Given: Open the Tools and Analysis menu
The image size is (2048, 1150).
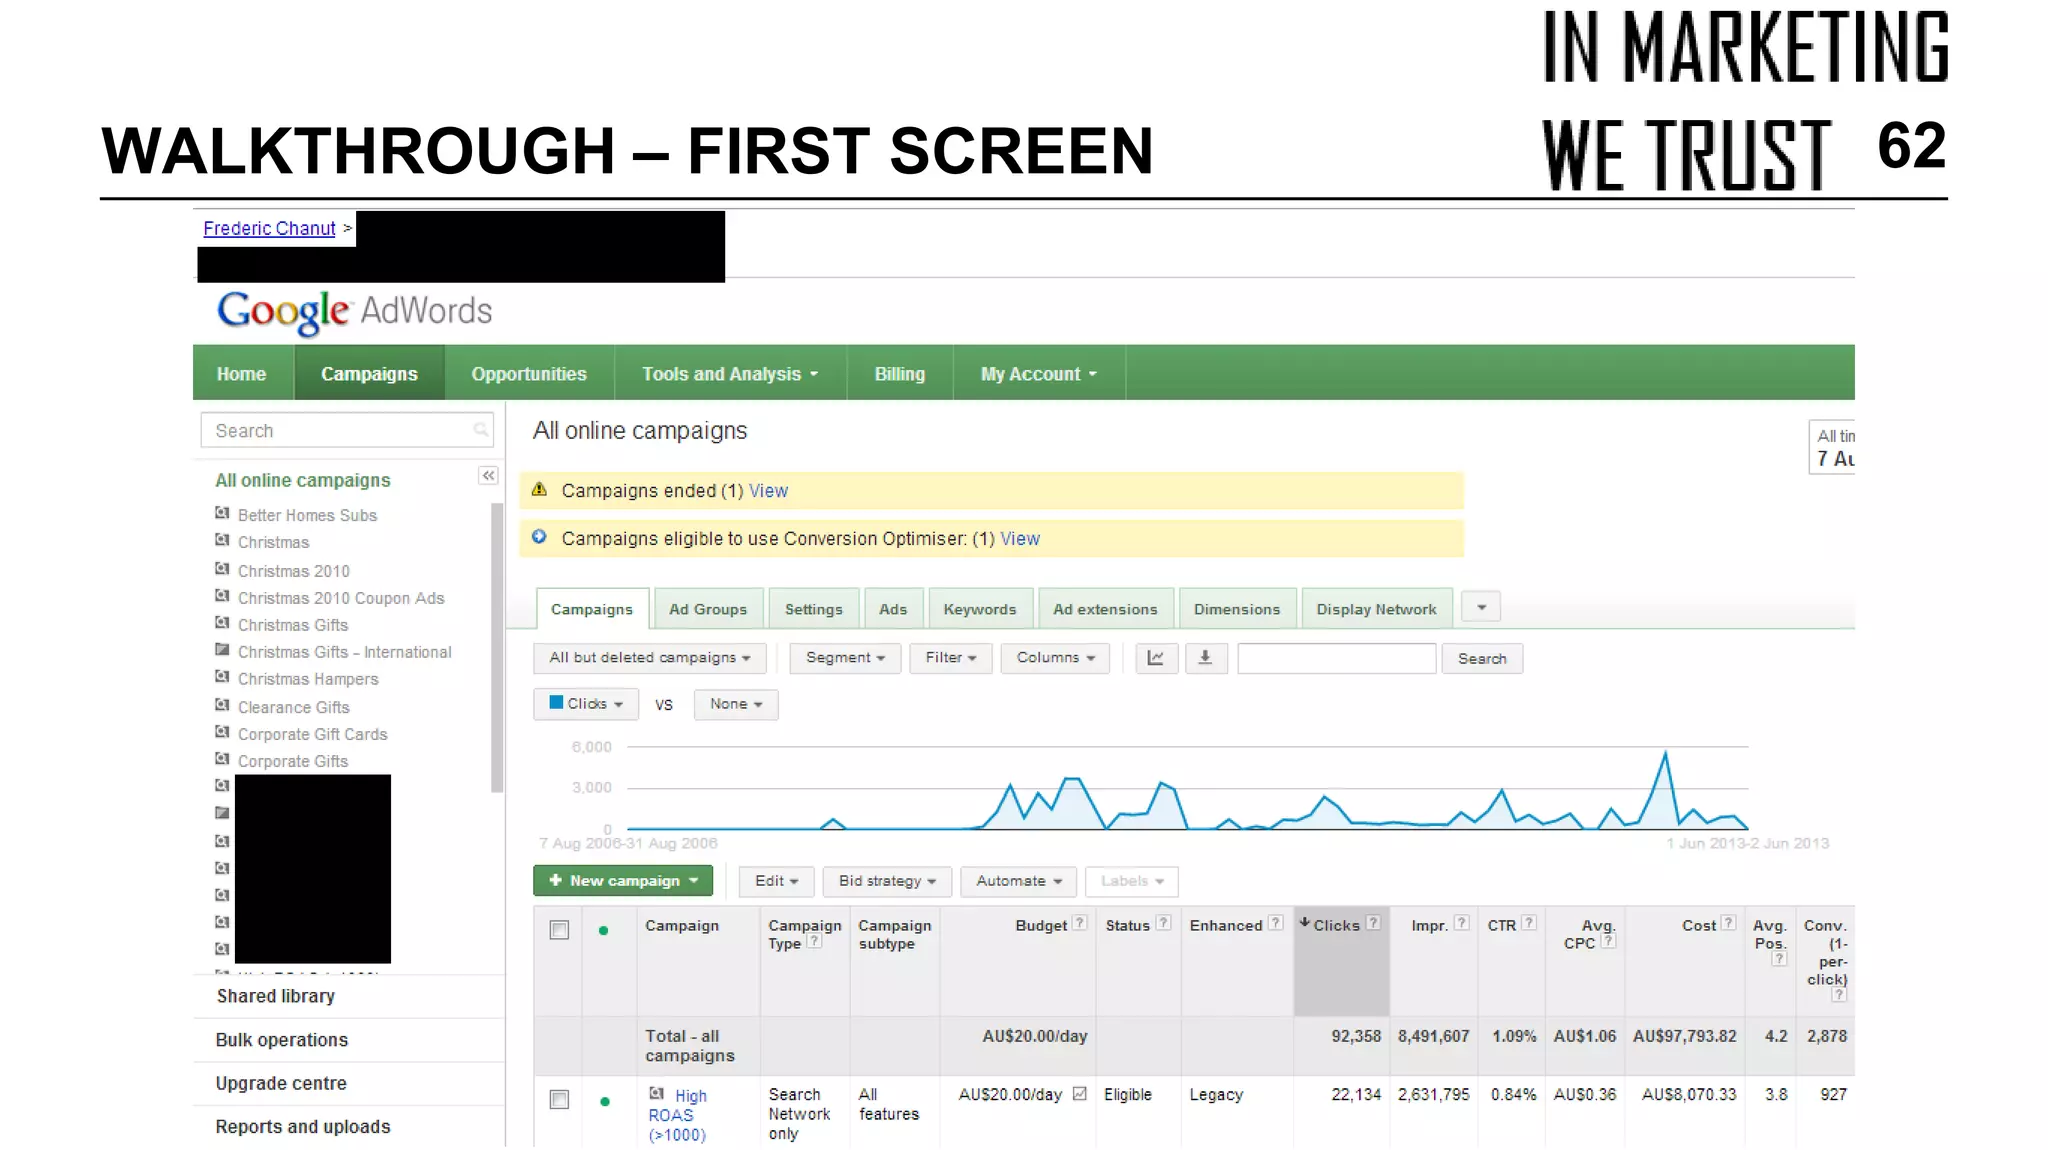Looking at the screenshot, I should (730, 374).
